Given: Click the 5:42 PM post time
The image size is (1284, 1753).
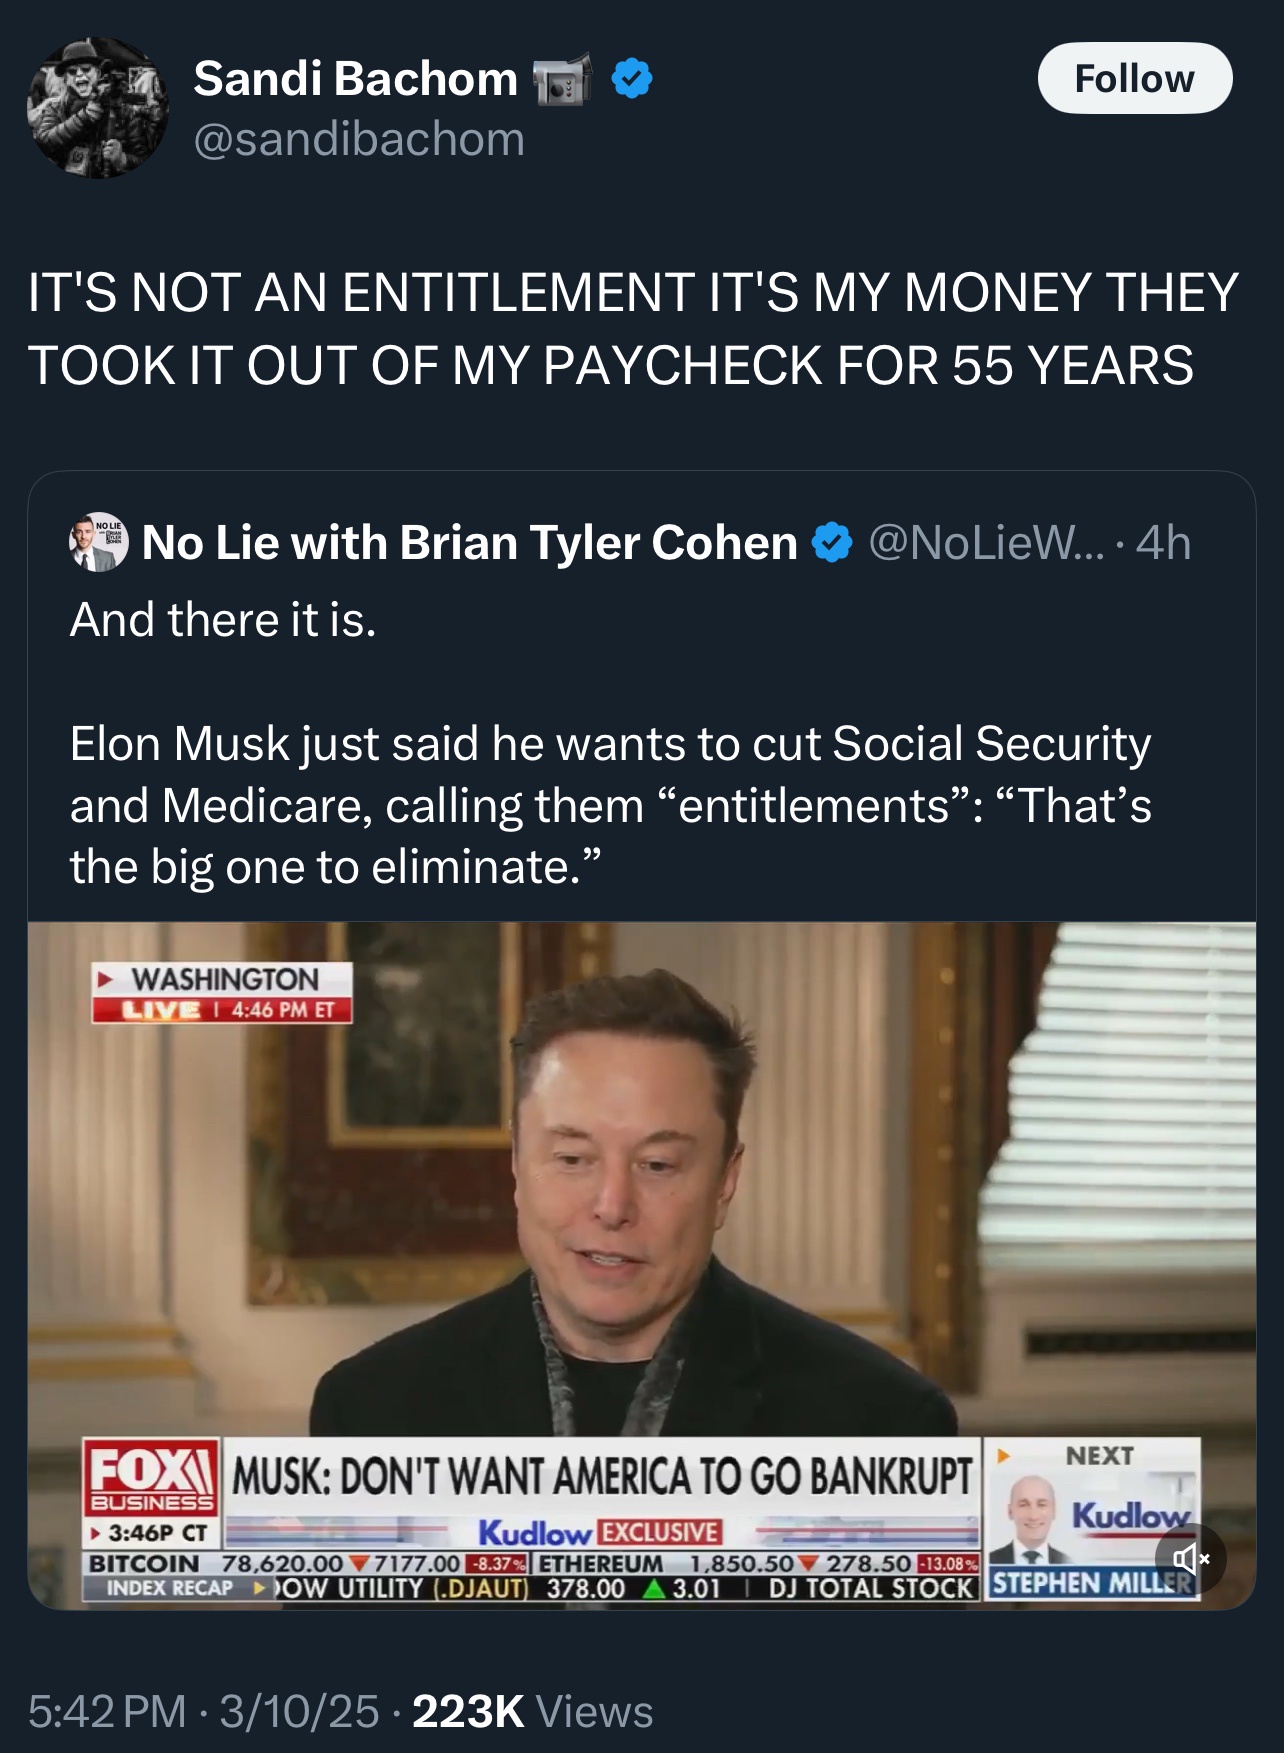Looking at the screenshot, I should coord(107,1711).
